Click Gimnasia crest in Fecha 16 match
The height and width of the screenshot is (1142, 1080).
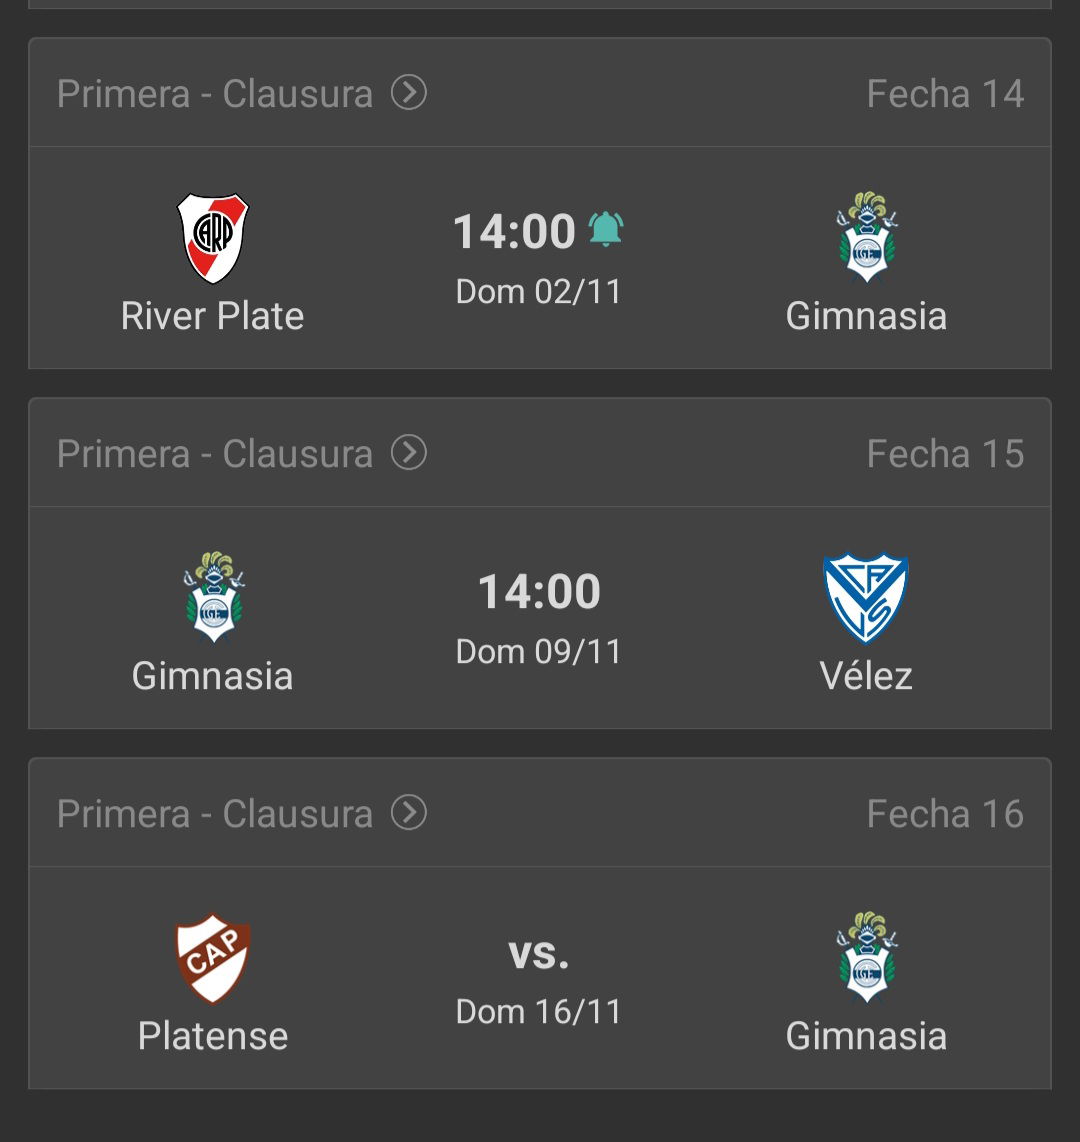[x=867, y=958]
